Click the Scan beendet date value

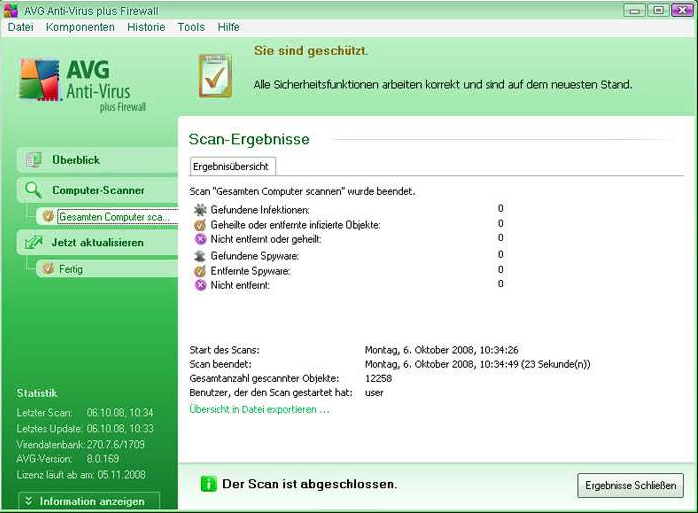coord(477,364)
